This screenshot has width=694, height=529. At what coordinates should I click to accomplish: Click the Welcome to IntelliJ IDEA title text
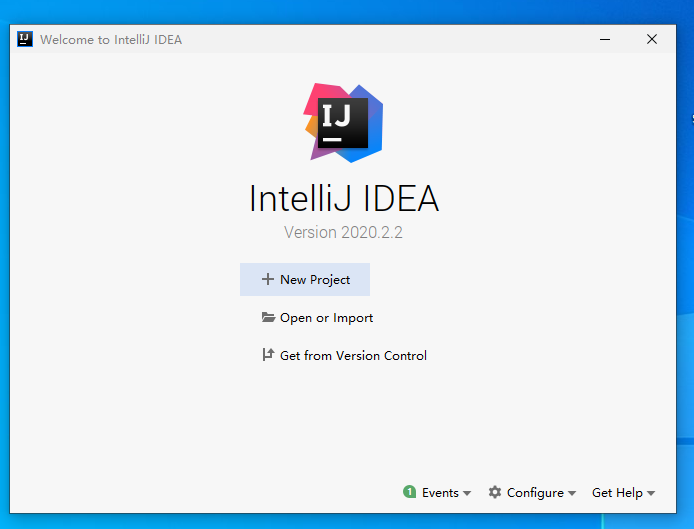[111, 40]
